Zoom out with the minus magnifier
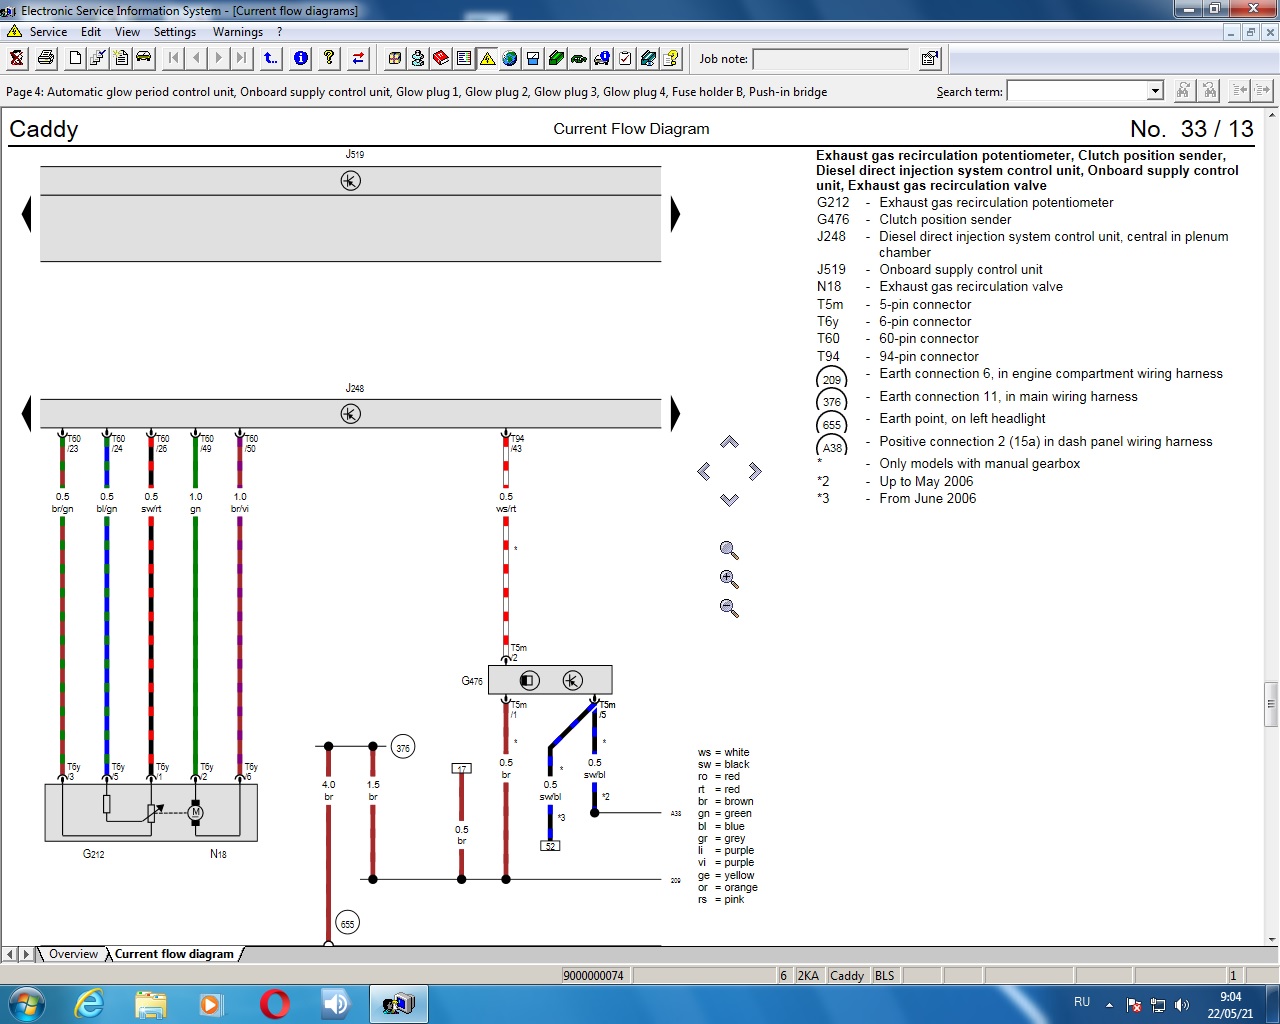1280x1024 pixels. tap(729, 608)
